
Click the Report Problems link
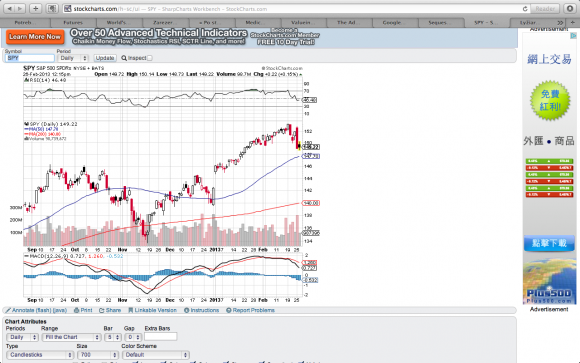point(250,310)
